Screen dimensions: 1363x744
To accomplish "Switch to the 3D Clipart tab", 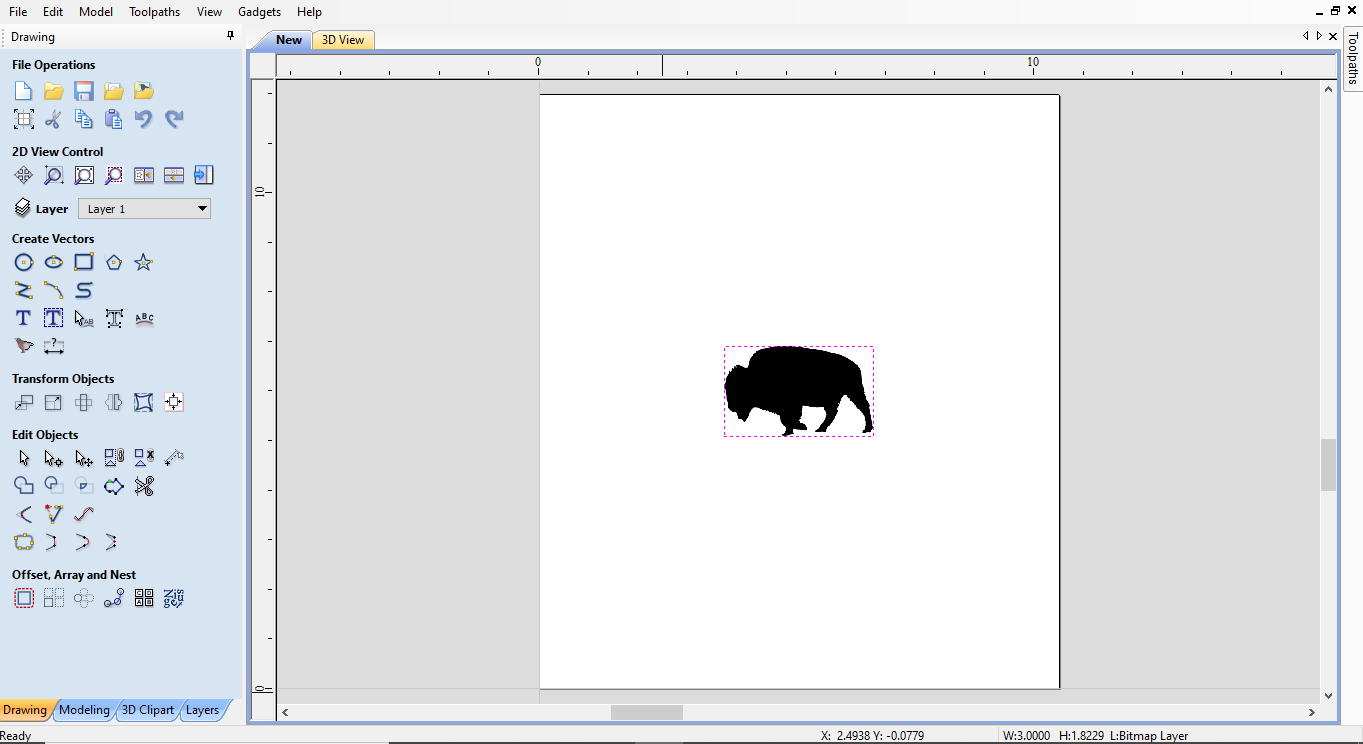I will click(148, 710).
